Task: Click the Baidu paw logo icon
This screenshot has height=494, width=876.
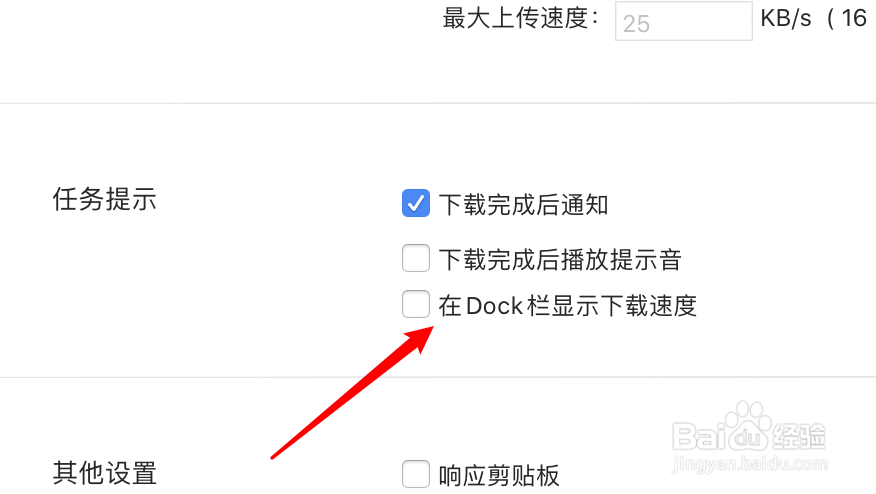Action: (x=747, y=426)
